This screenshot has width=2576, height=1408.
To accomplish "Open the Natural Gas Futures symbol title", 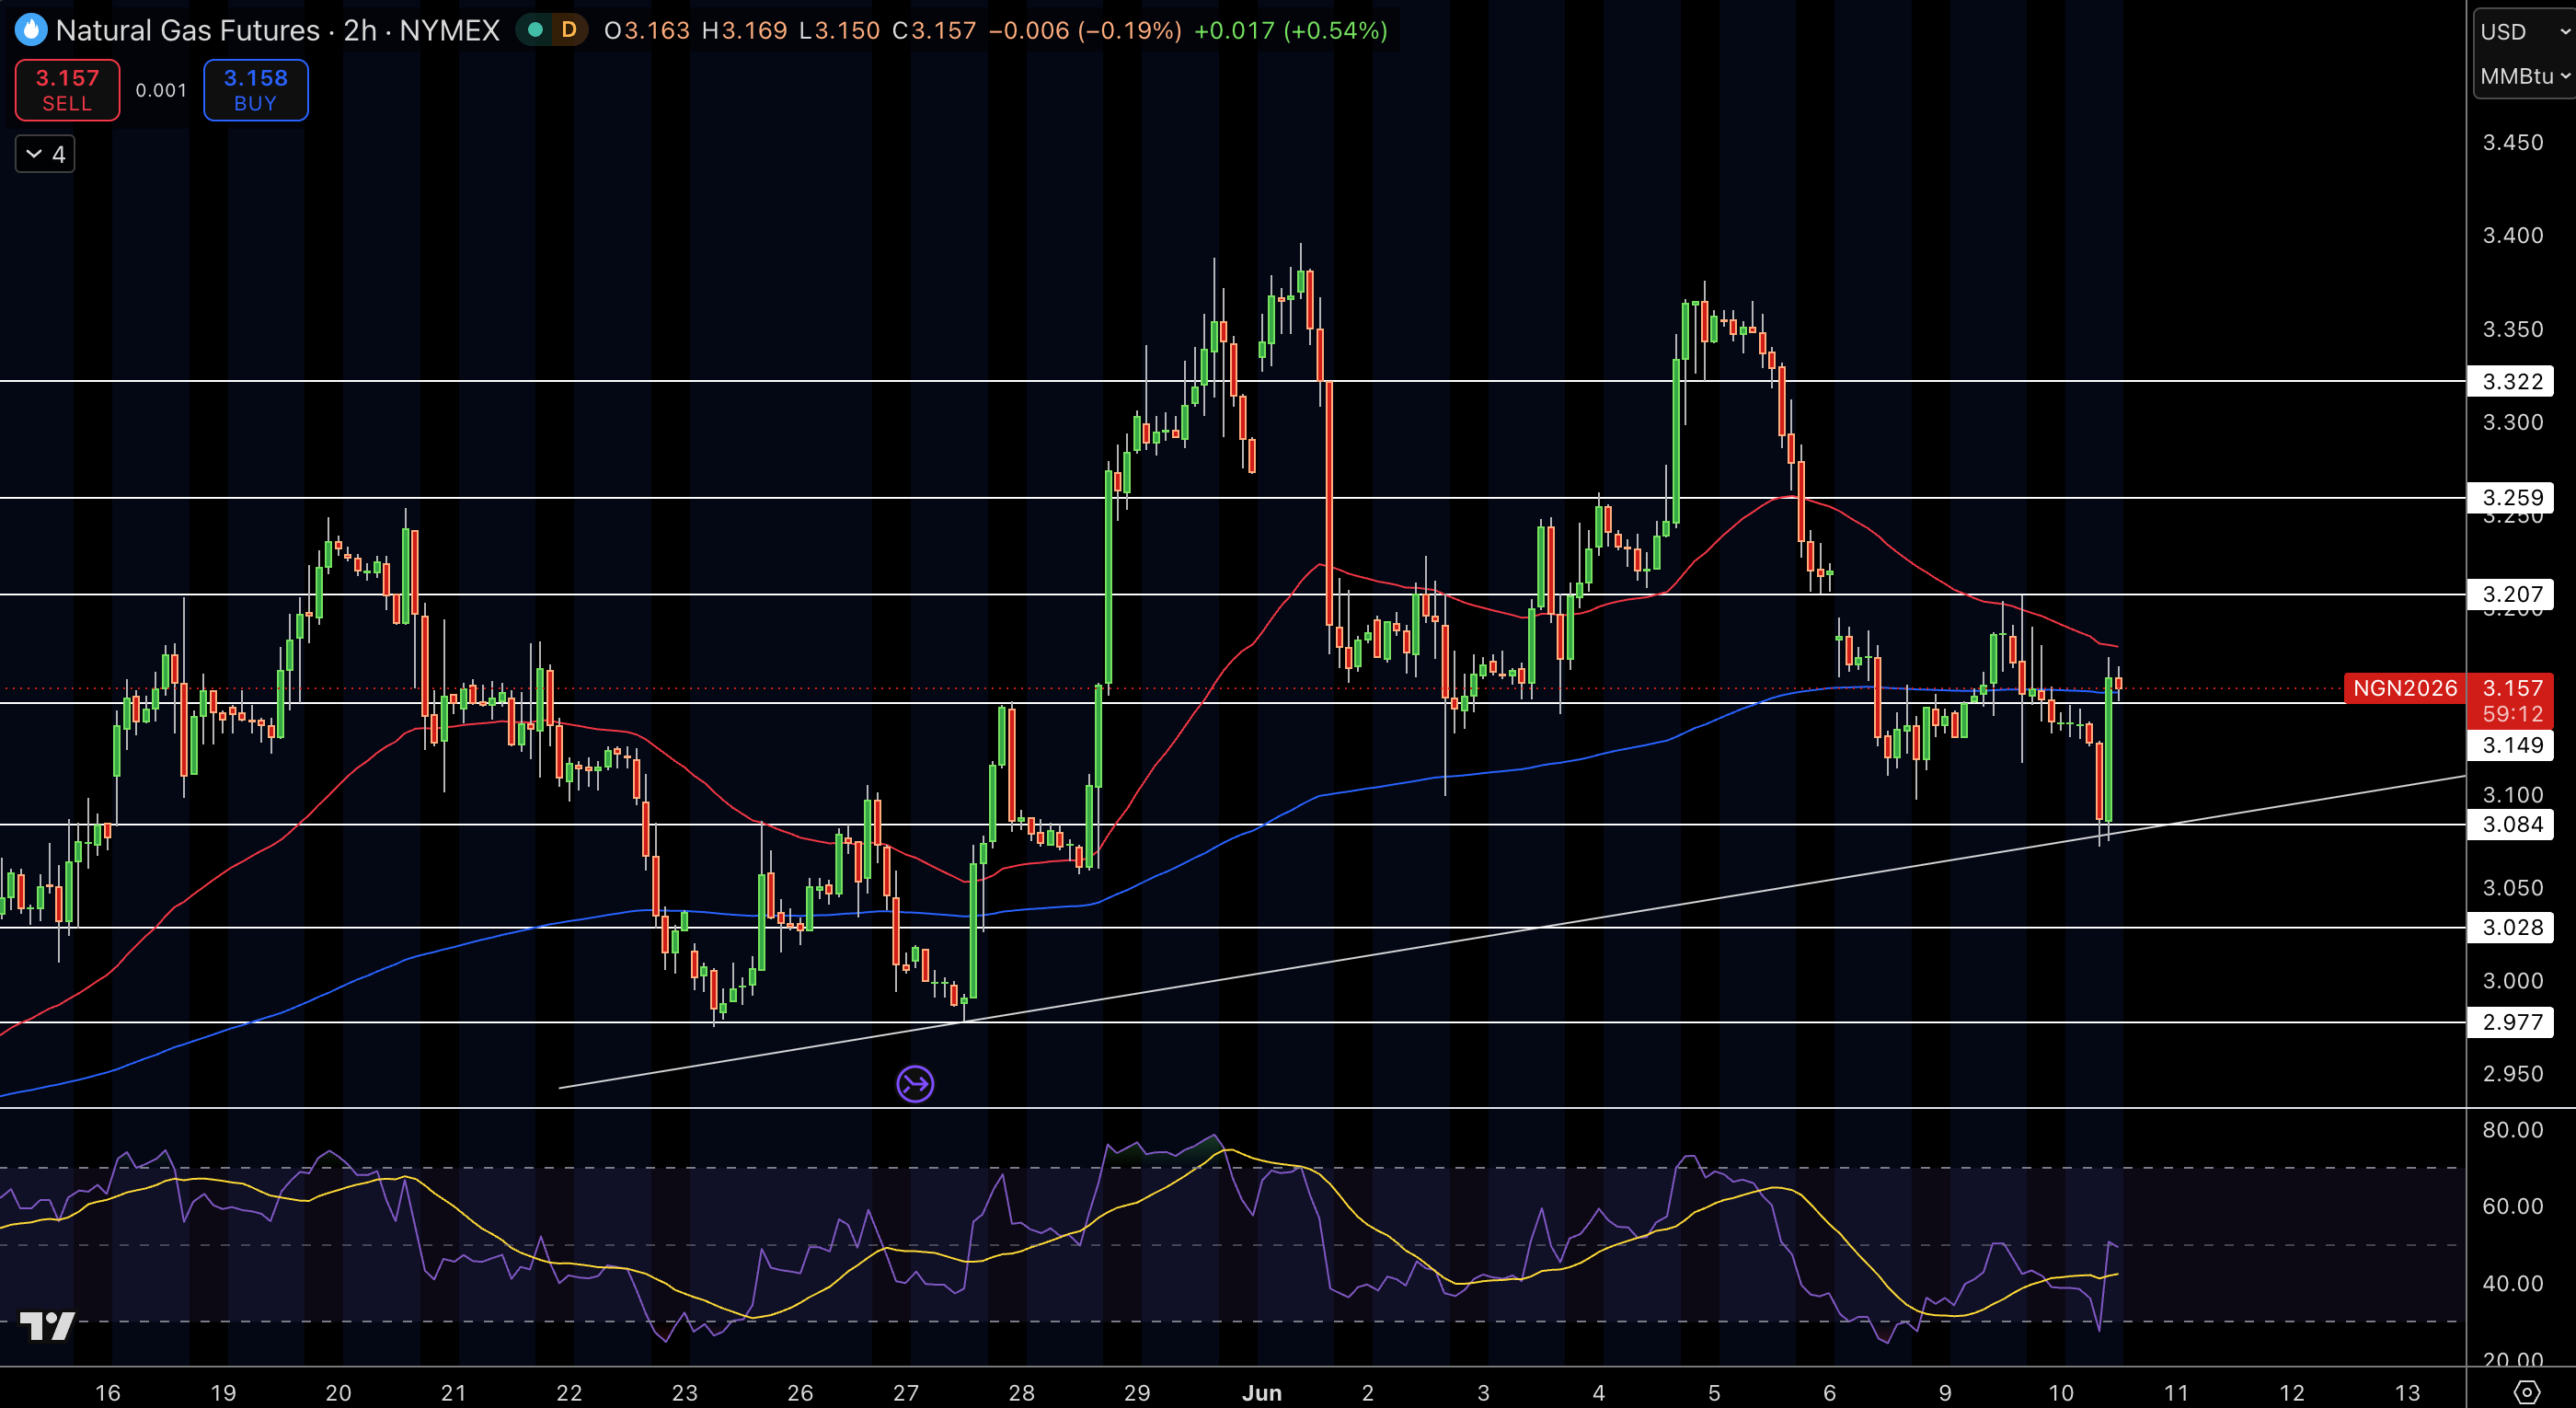I will pyautogui.click(x=277, y=30).
